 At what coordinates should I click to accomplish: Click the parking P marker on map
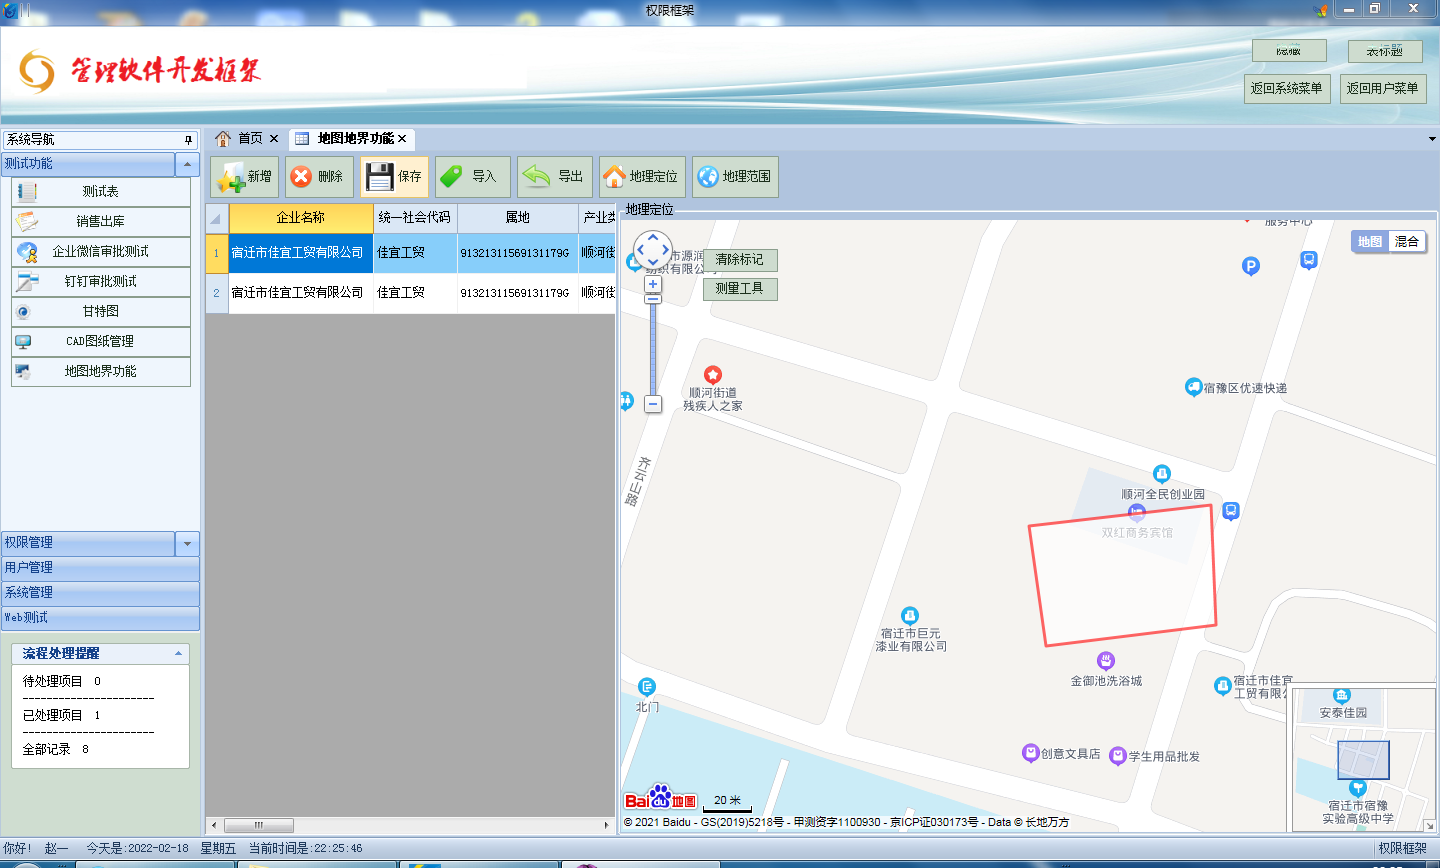pos(1250,266)
